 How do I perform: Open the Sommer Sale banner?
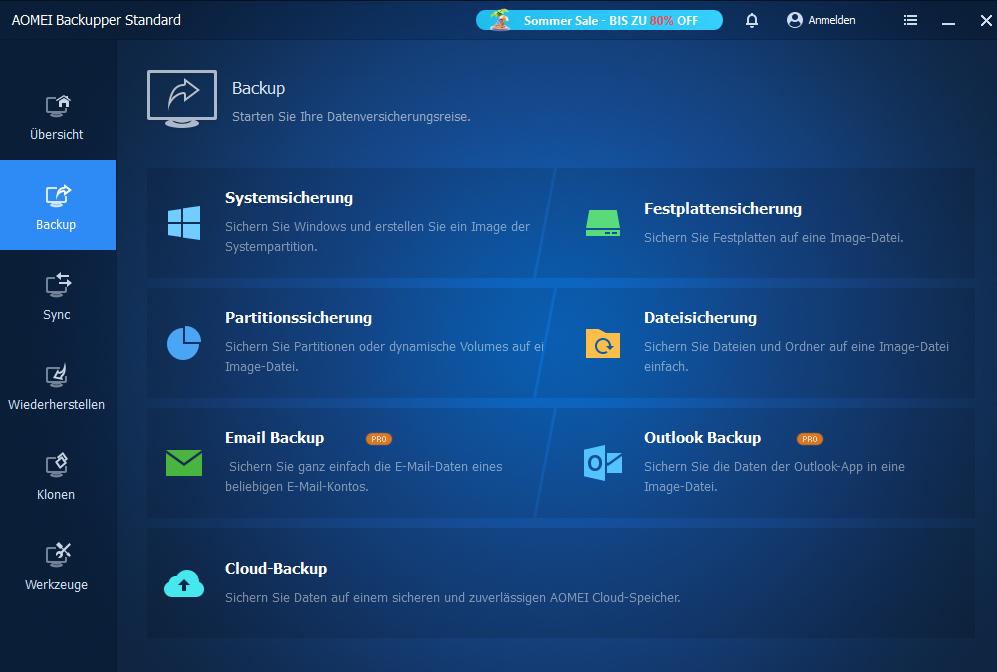[x=599, y=20]
